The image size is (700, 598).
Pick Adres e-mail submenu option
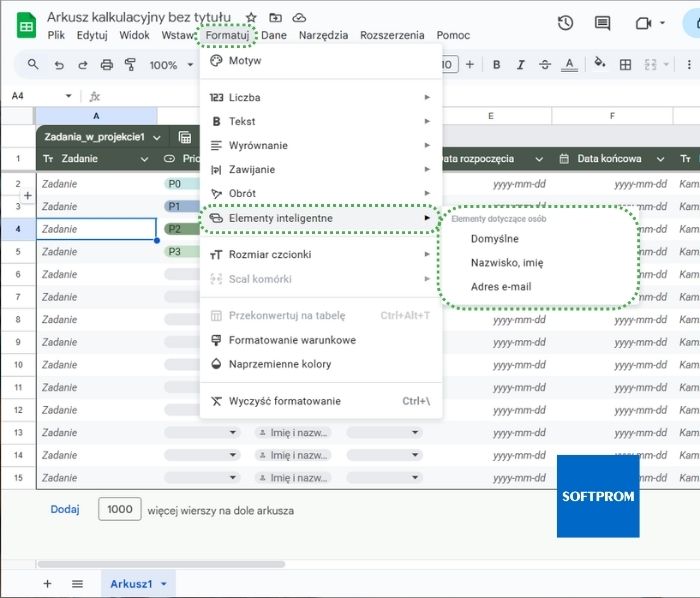click(501, 287)
